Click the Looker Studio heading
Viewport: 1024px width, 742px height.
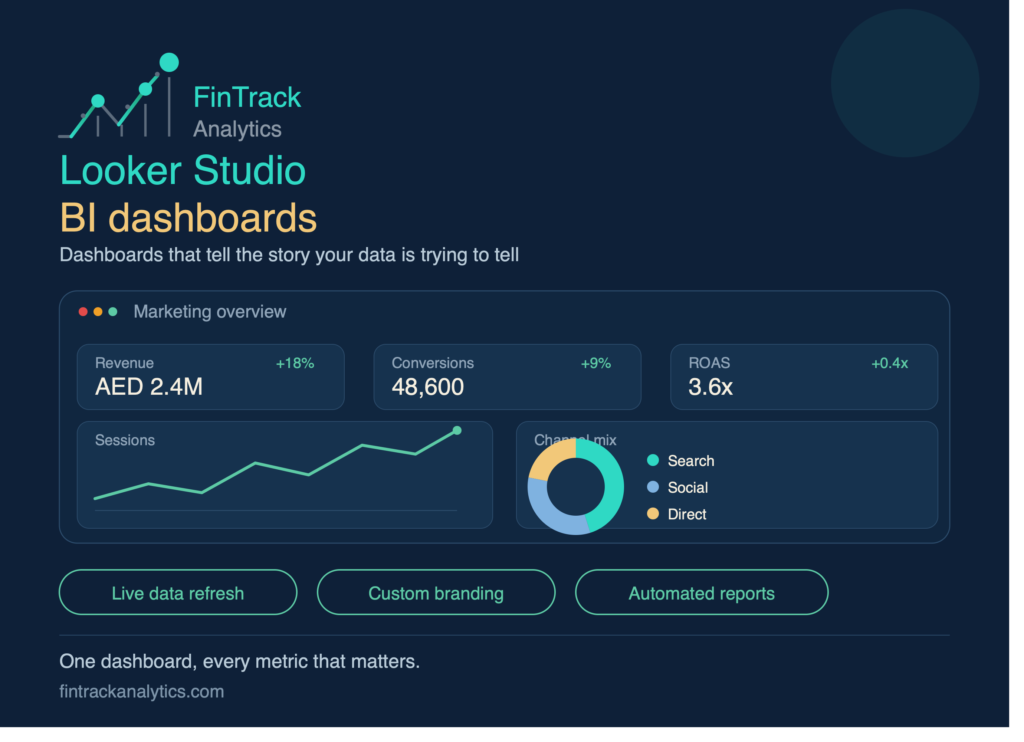(x=183, y=171)
